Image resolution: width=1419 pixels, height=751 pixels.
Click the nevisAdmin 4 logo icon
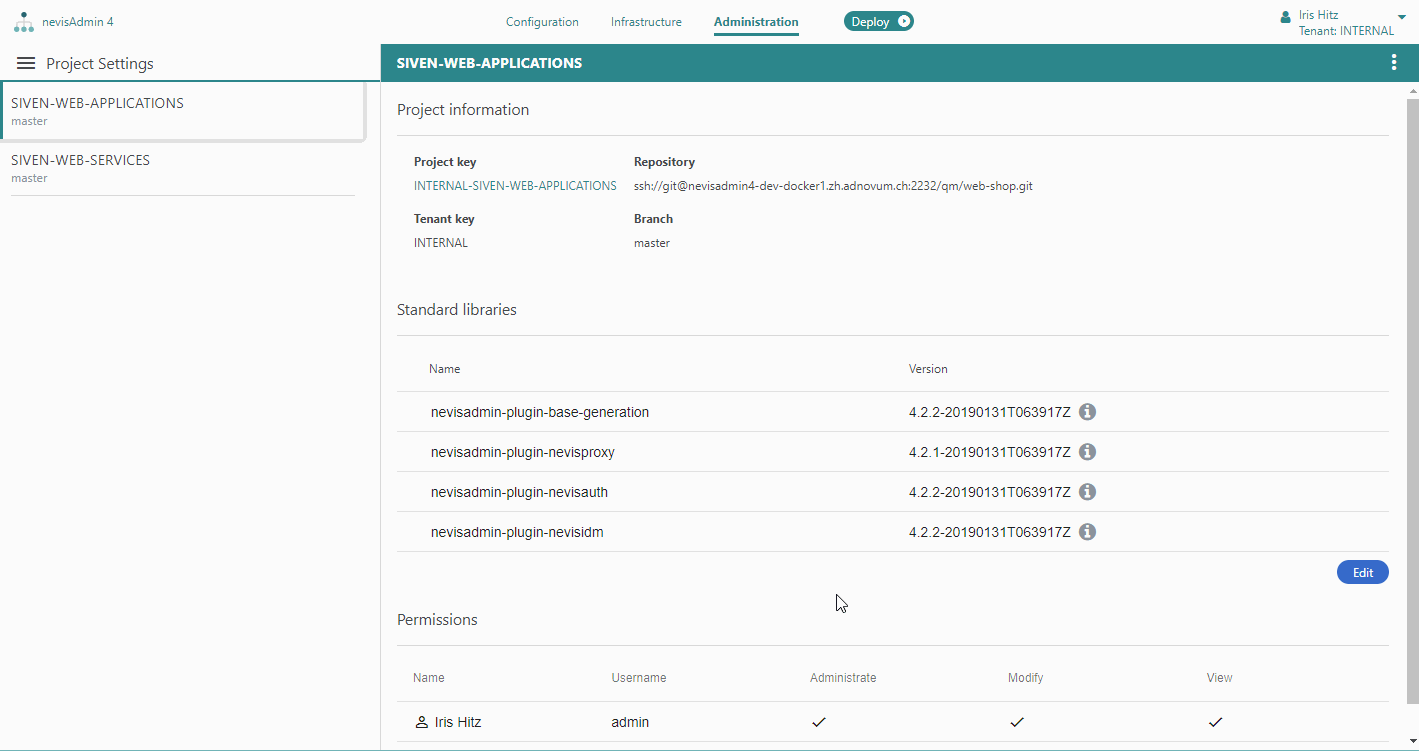(24, 22)
